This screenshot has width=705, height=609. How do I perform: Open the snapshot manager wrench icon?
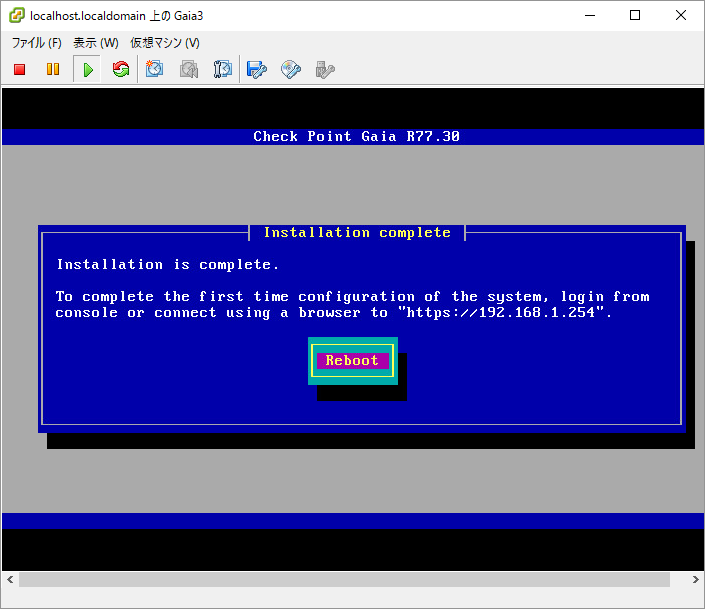[x=223, y=69]
